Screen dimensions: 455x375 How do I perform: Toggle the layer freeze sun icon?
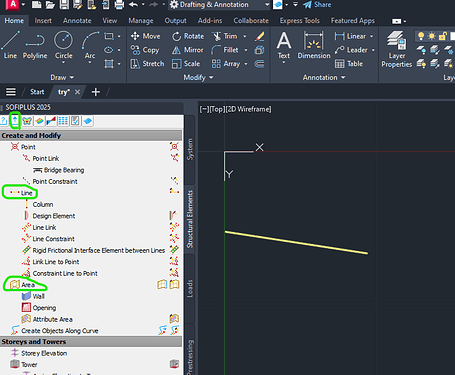pyautogui.click(x=432, y=36)
